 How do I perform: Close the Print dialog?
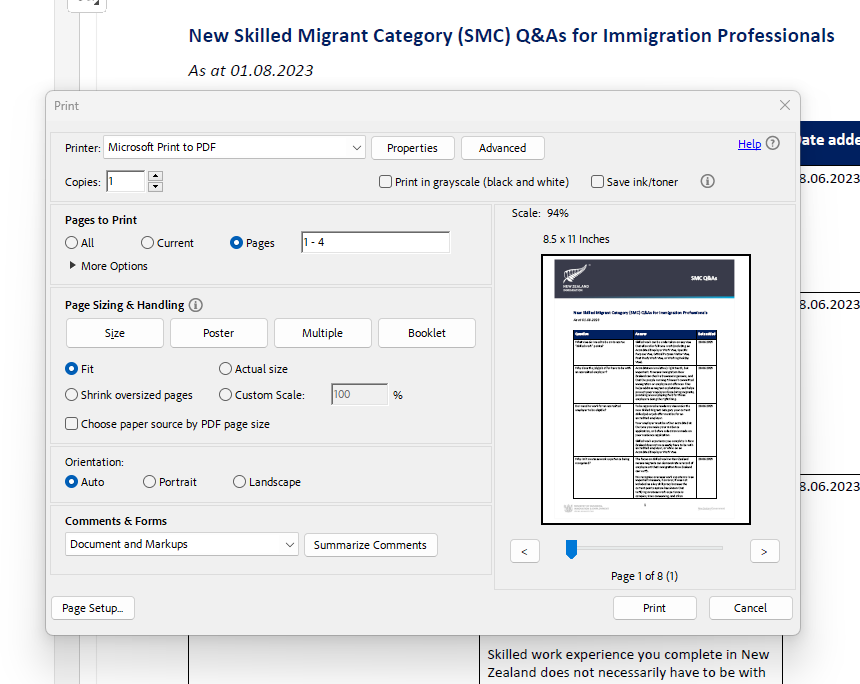[x=785, y=105]
